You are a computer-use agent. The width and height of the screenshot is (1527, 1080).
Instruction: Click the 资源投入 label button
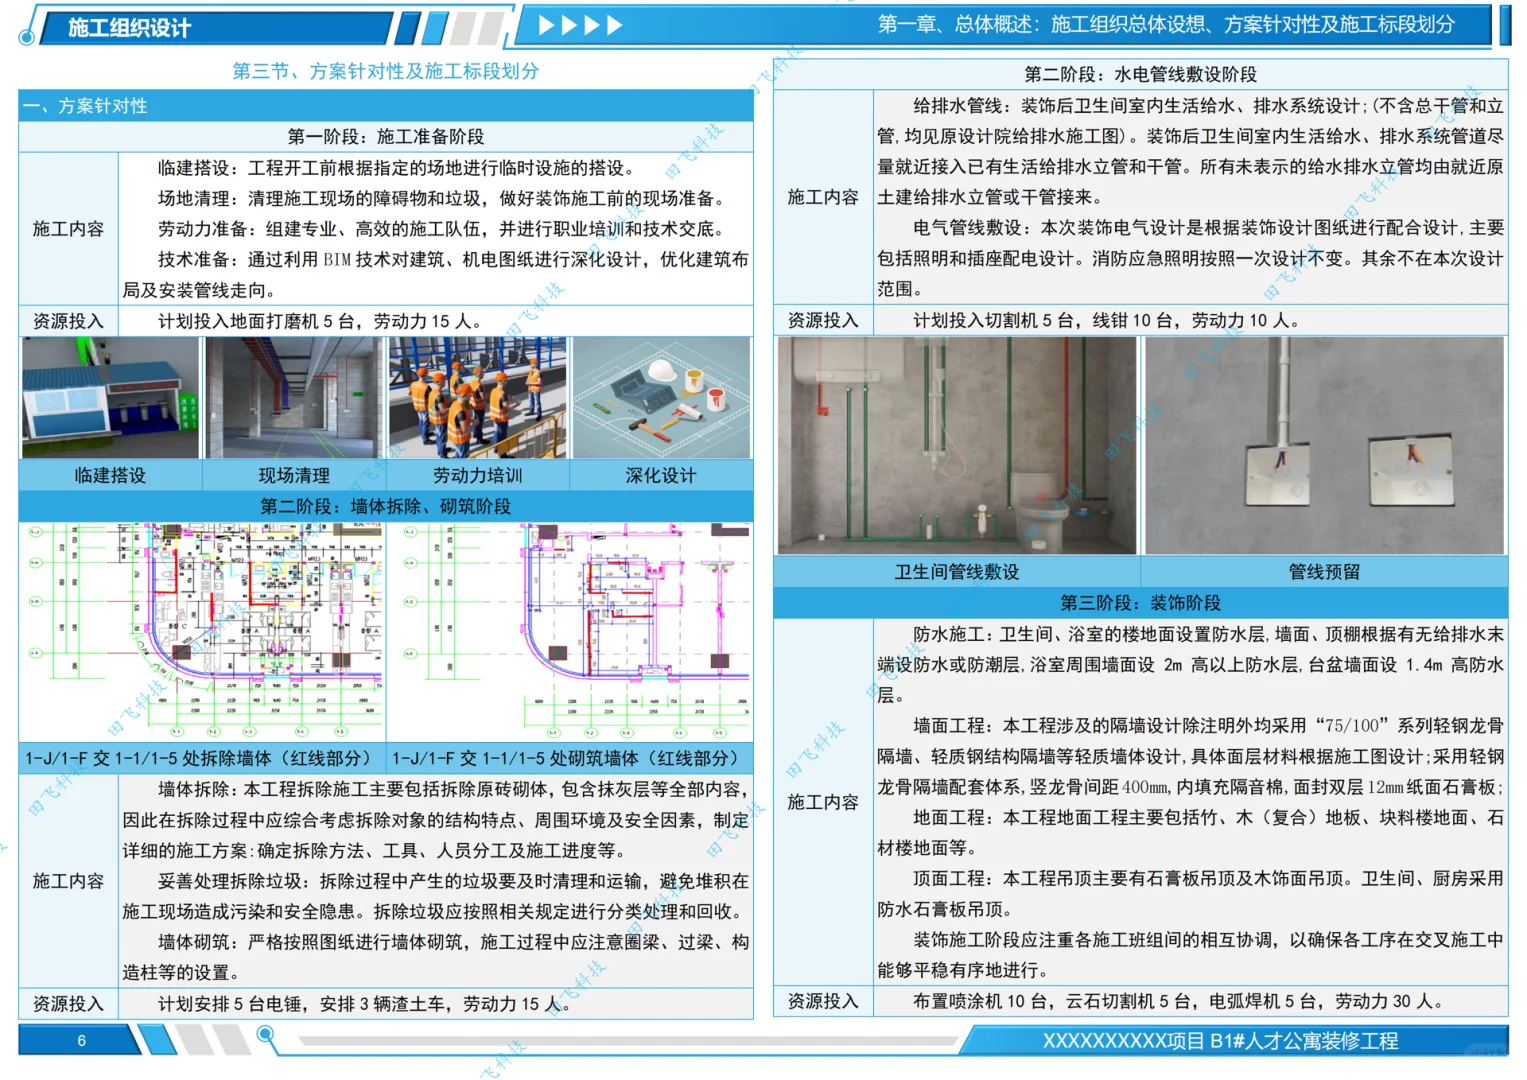66,321
